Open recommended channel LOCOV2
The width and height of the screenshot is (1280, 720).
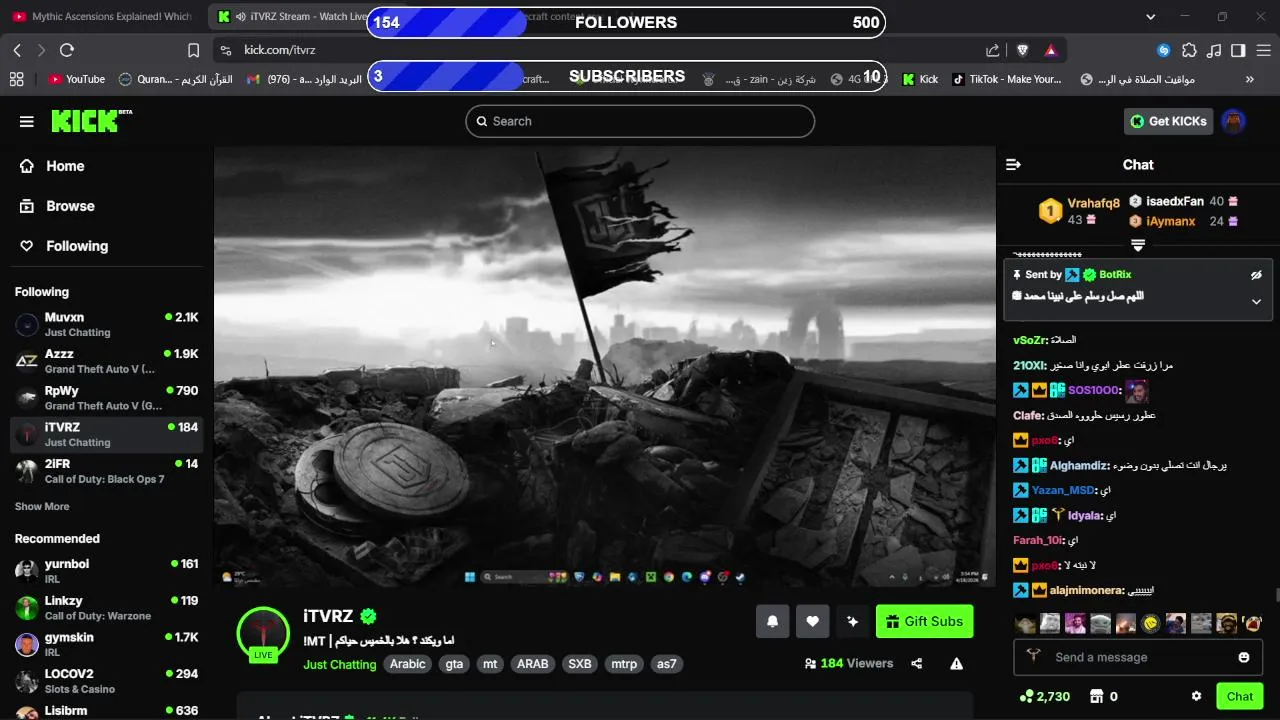(x=107, y=681)
